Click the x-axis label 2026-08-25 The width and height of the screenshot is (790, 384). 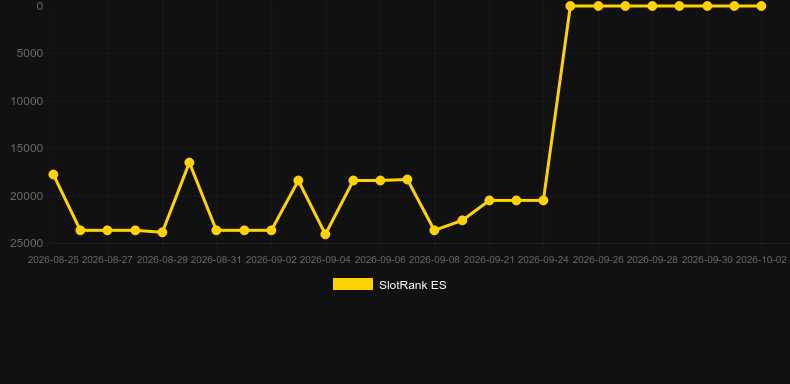53,260
